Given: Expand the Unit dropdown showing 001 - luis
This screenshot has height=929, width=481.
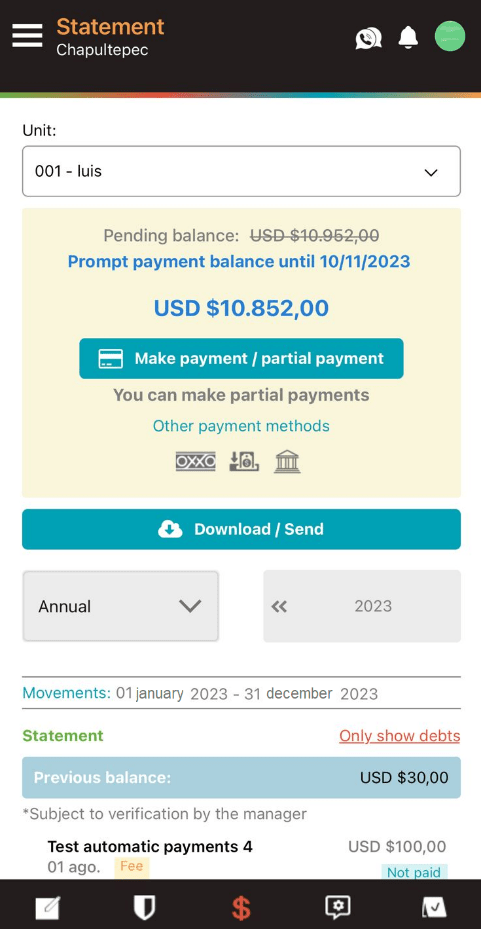Looking at the screenshot, I should click(241, 171).
